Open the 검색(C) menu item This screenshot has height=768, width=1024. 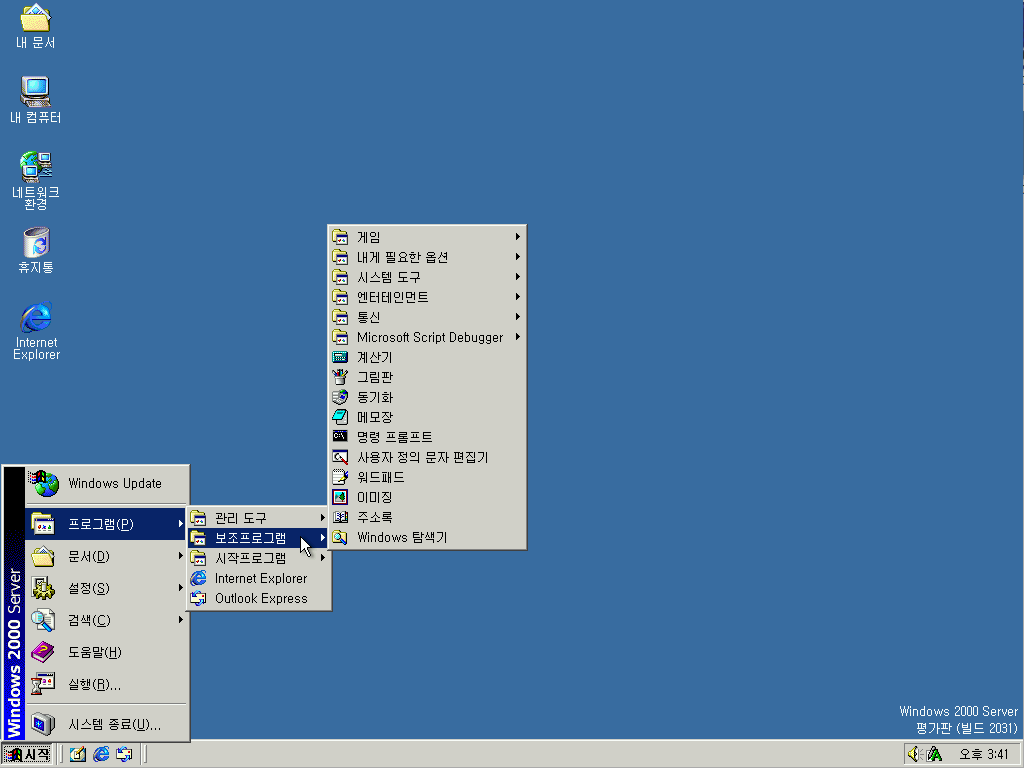coord(106,620)
